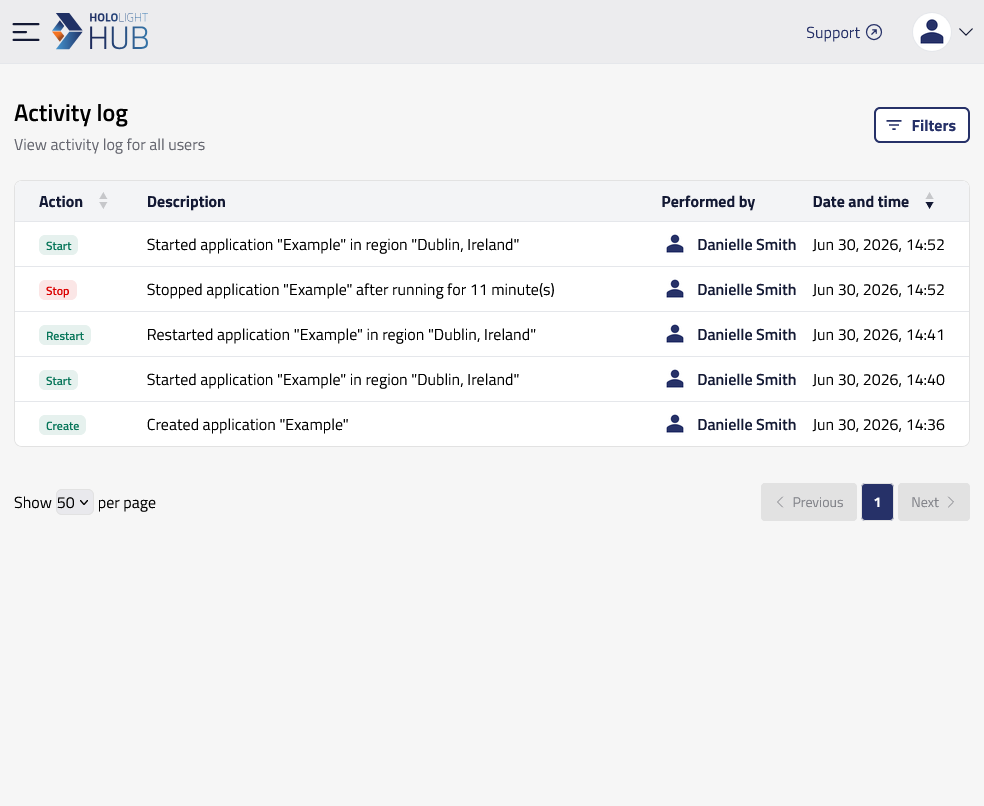Screen dimensions: 984x806
Task: Click the Date and time column header
Action: [860, 202]
